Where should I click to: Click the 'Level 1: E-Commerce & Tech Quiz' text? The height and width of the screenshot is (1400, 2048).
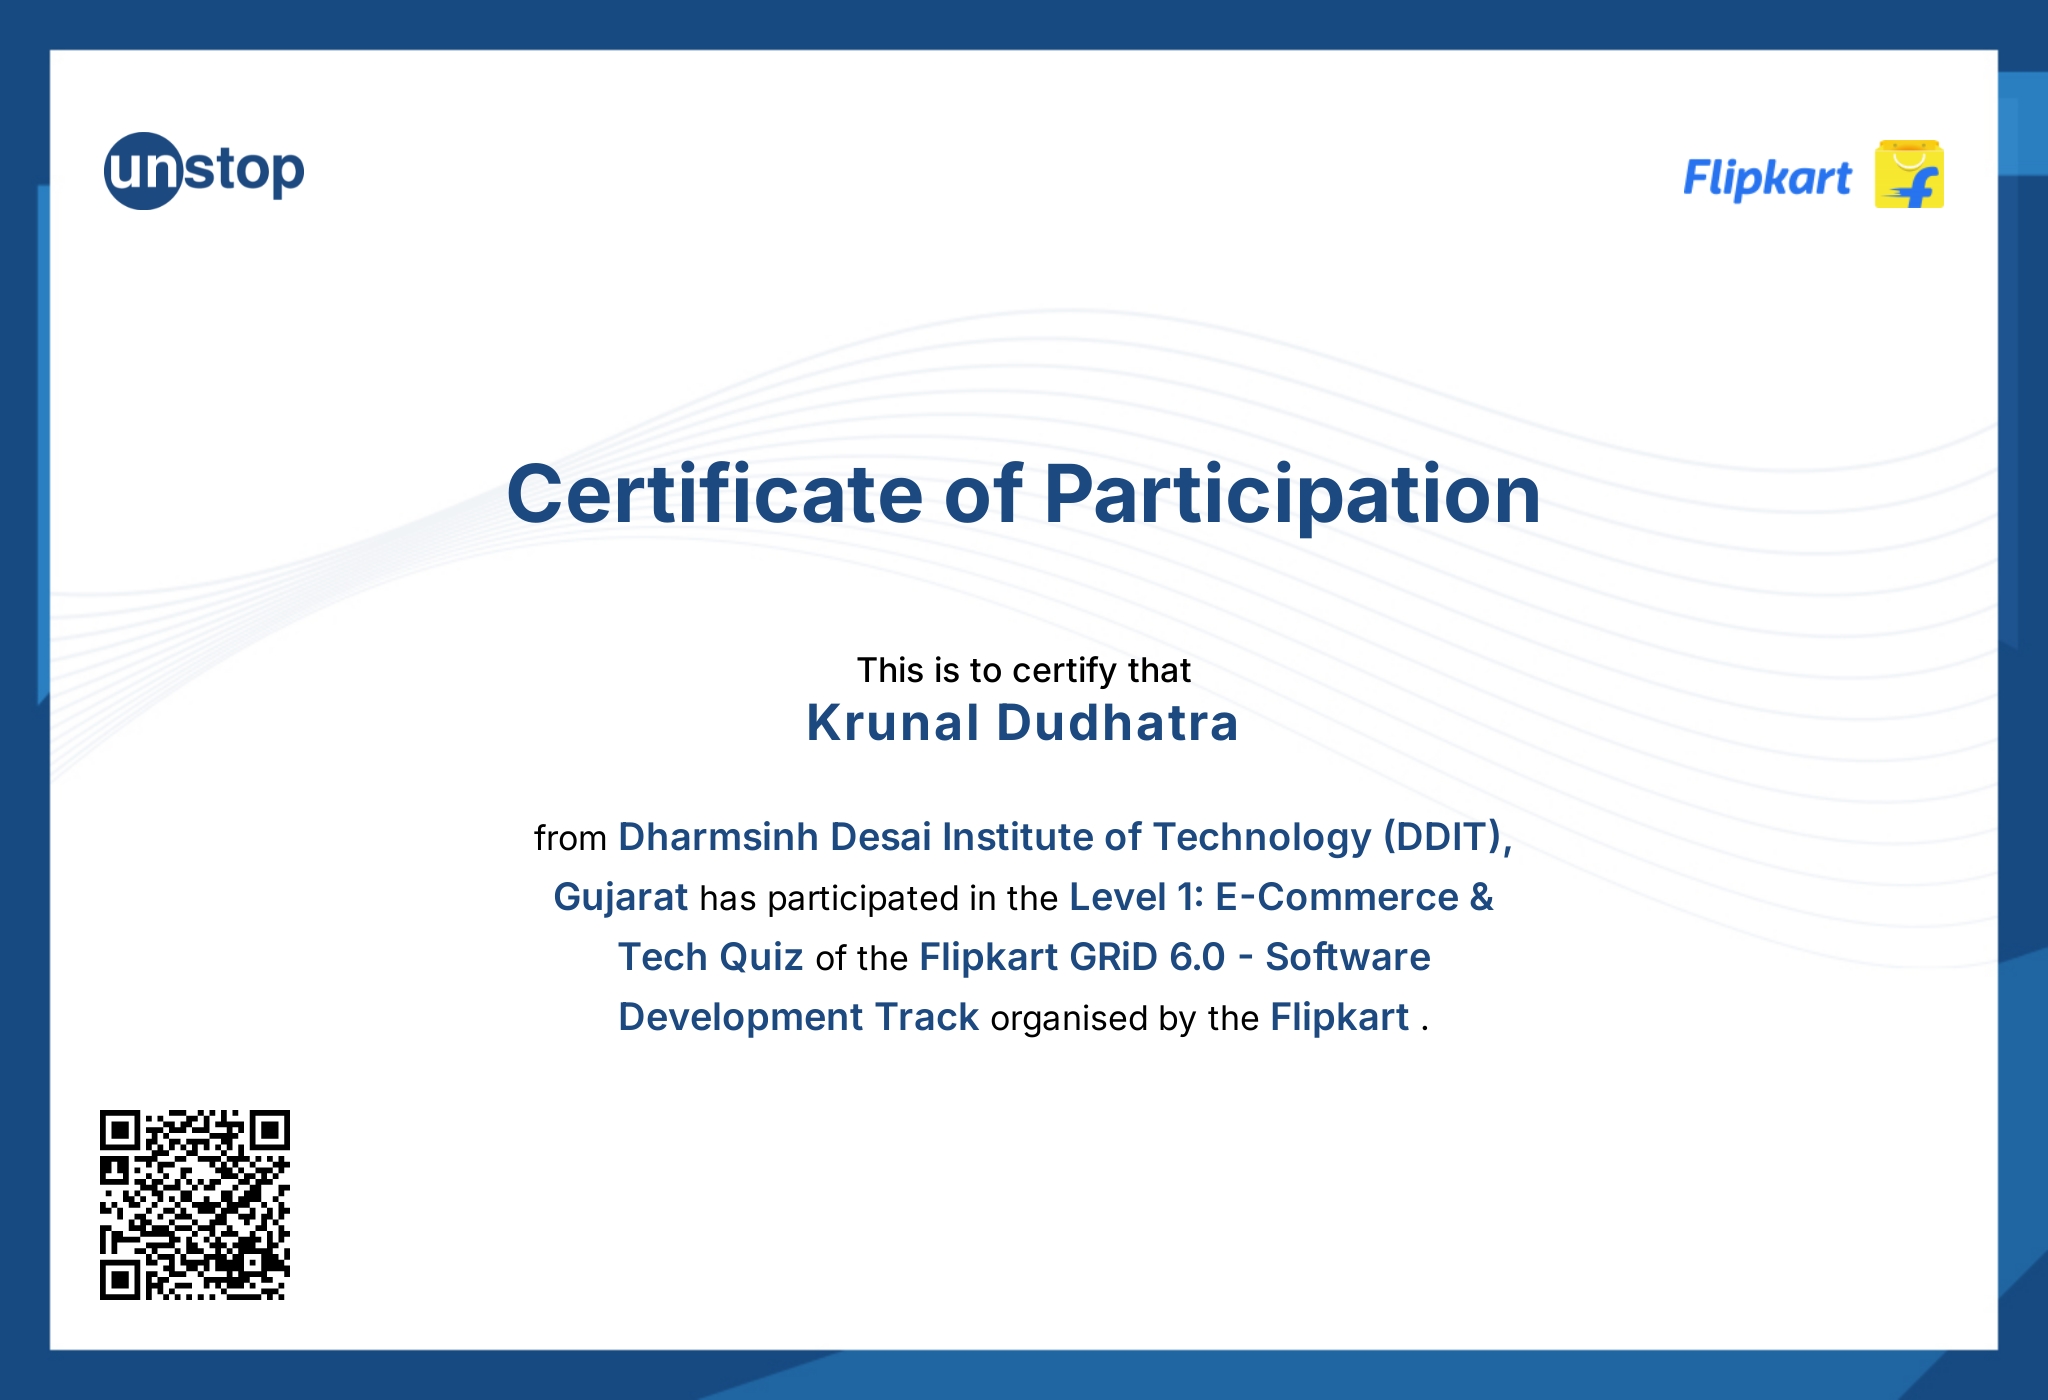1280,898
